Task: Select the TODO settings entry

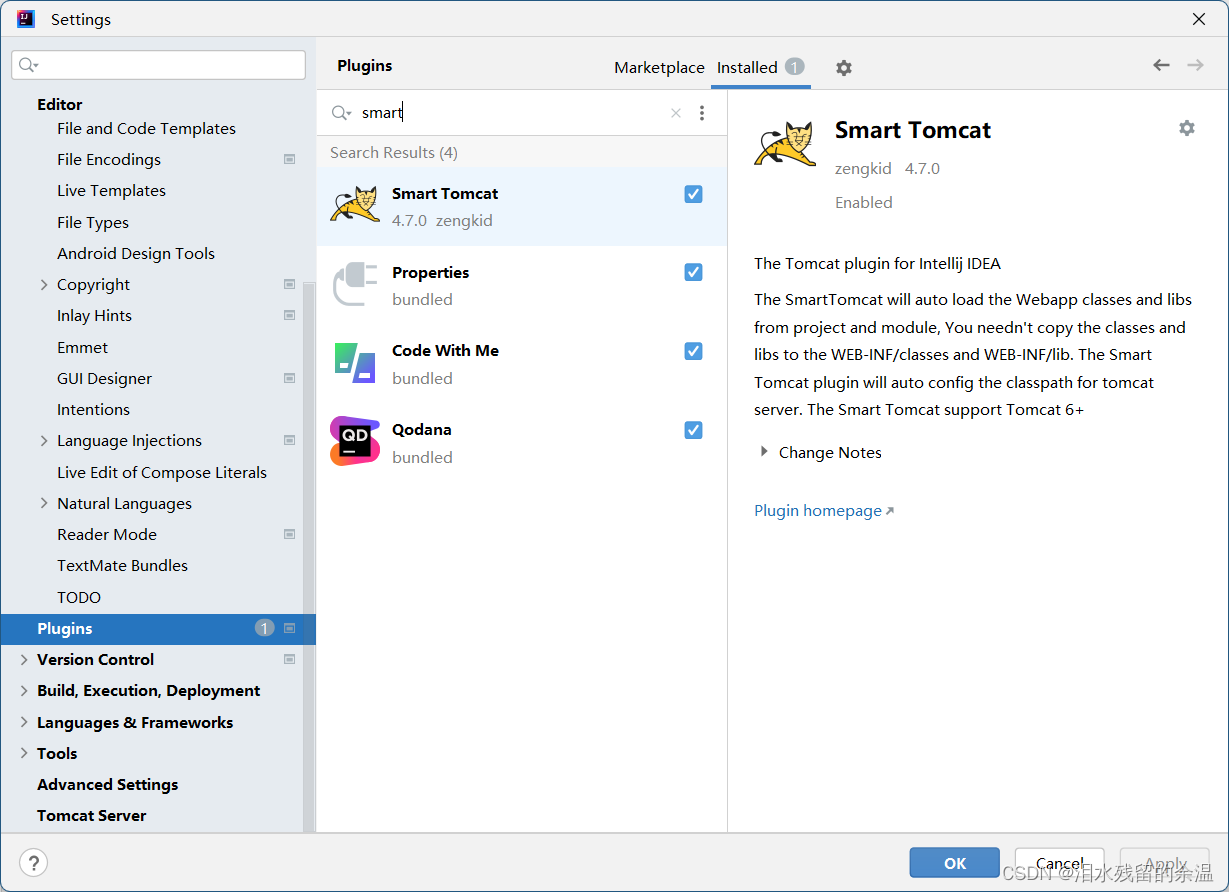Action: click(79, 597)
